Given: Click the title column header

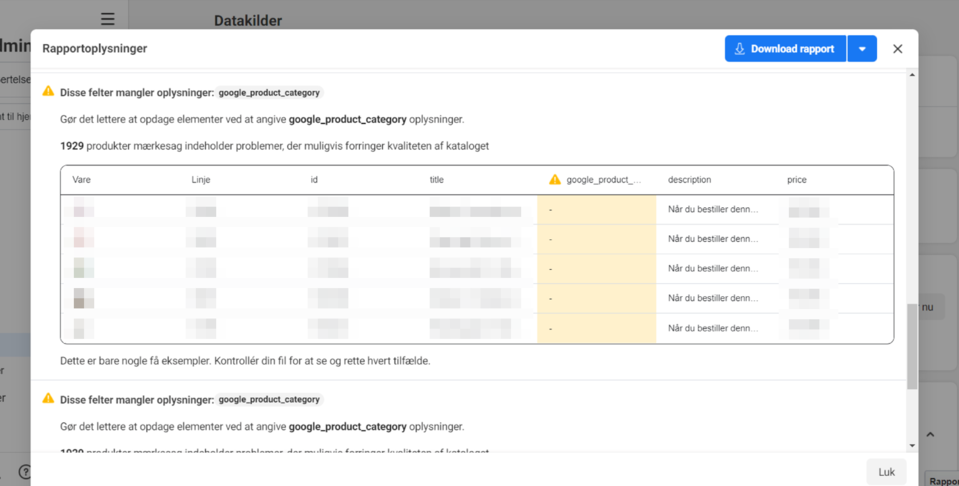Looking at the screenshot, I should click(x=437, y=180).
